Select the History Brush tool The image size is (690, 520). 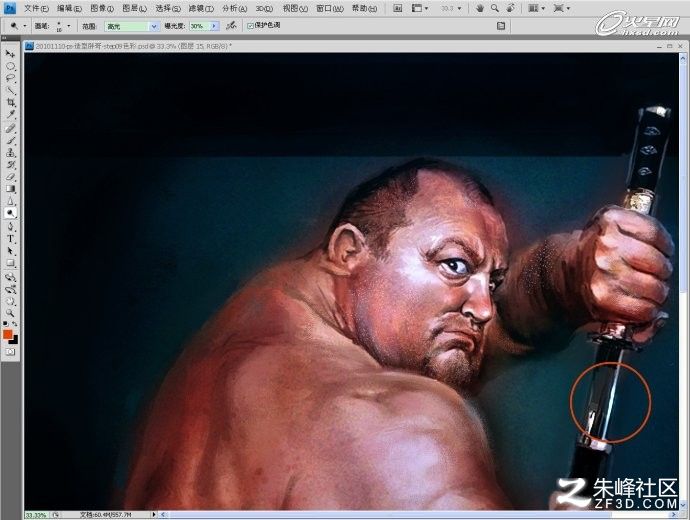(x=11, y=165)
